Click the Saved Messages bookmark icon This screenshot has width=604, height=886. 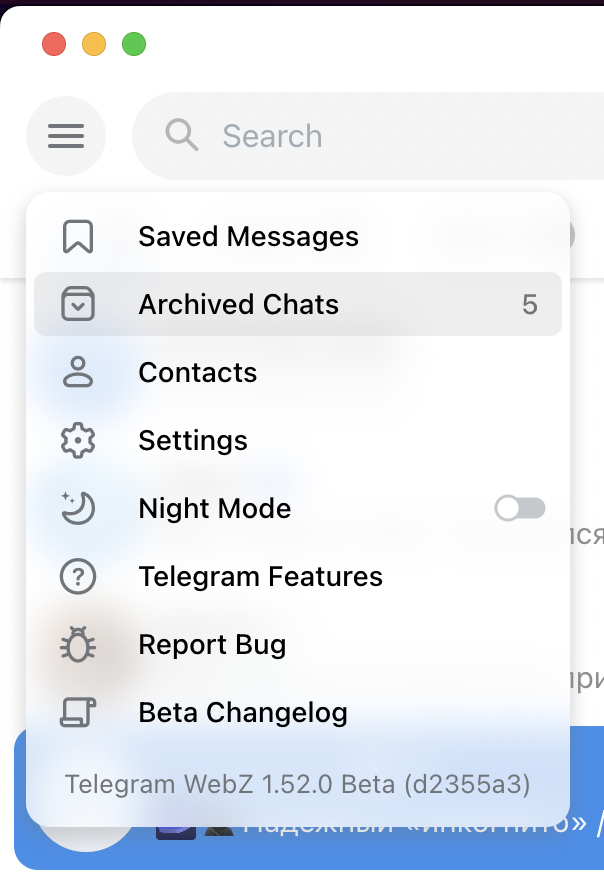tap(77, 237)
